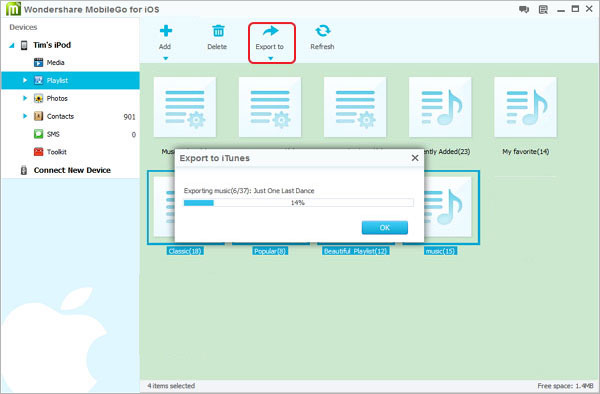600x394 pixels.
Task: Click the MobileGo app logo
Action: tap(13, 9)
